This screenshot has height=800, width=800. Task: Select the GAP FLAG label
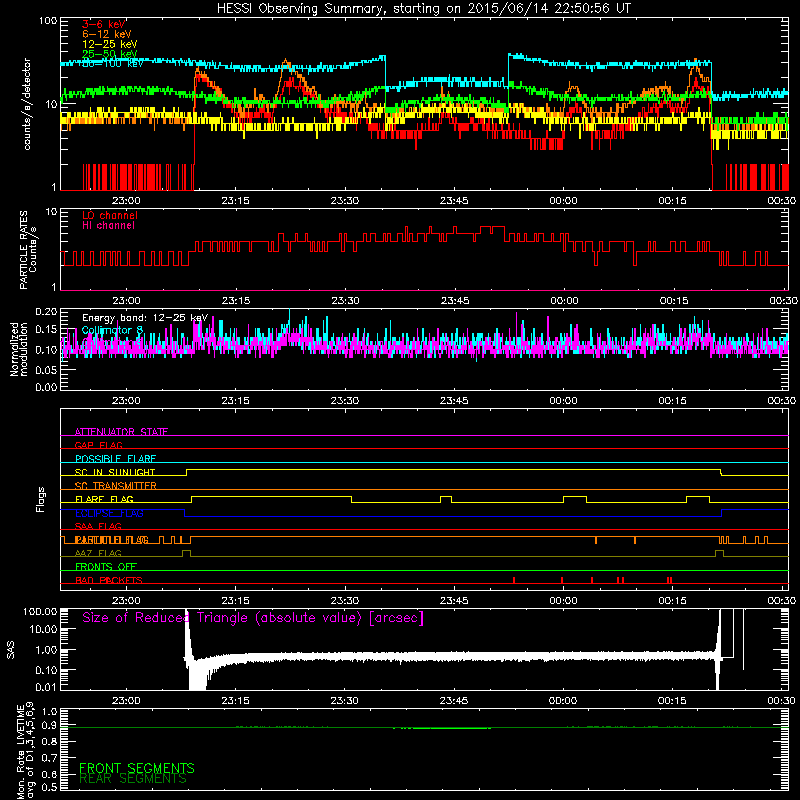98,445
